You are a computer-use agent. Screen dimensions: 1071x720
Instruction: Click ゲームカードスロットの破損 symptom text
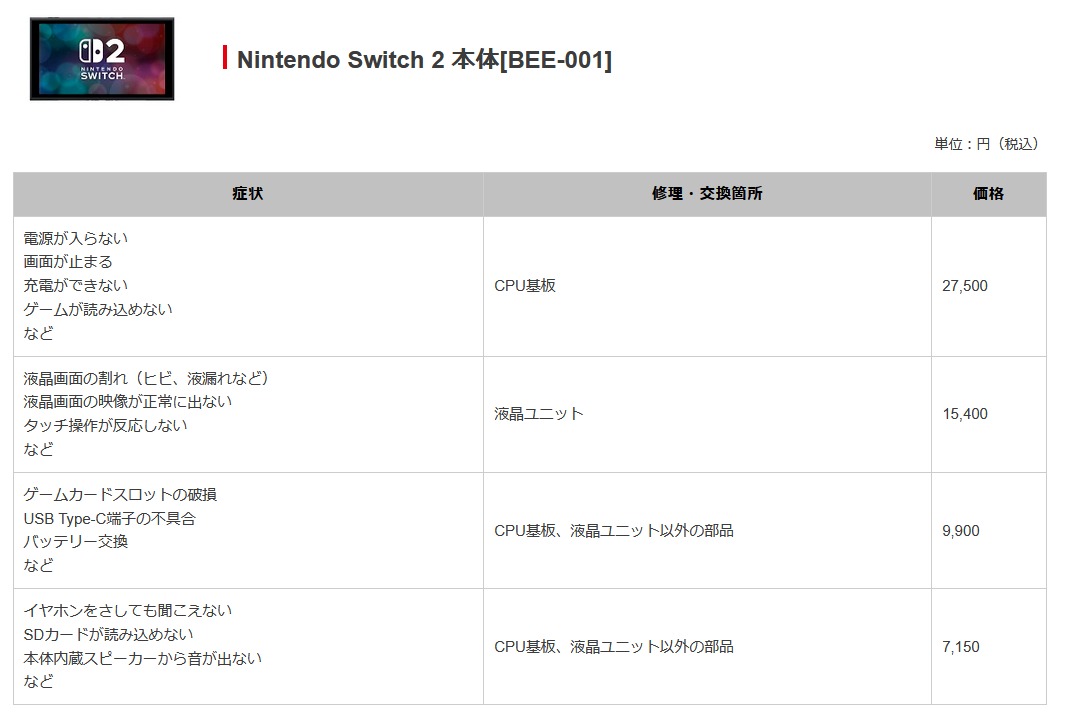[x=120, y=495]
